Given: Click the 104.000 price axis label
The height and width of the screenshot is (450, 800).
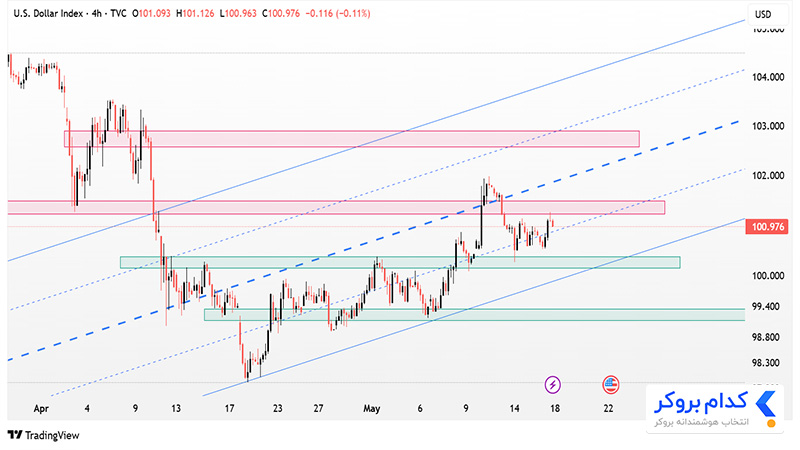Looking at the screenshot, I should [x=768, y=77].
